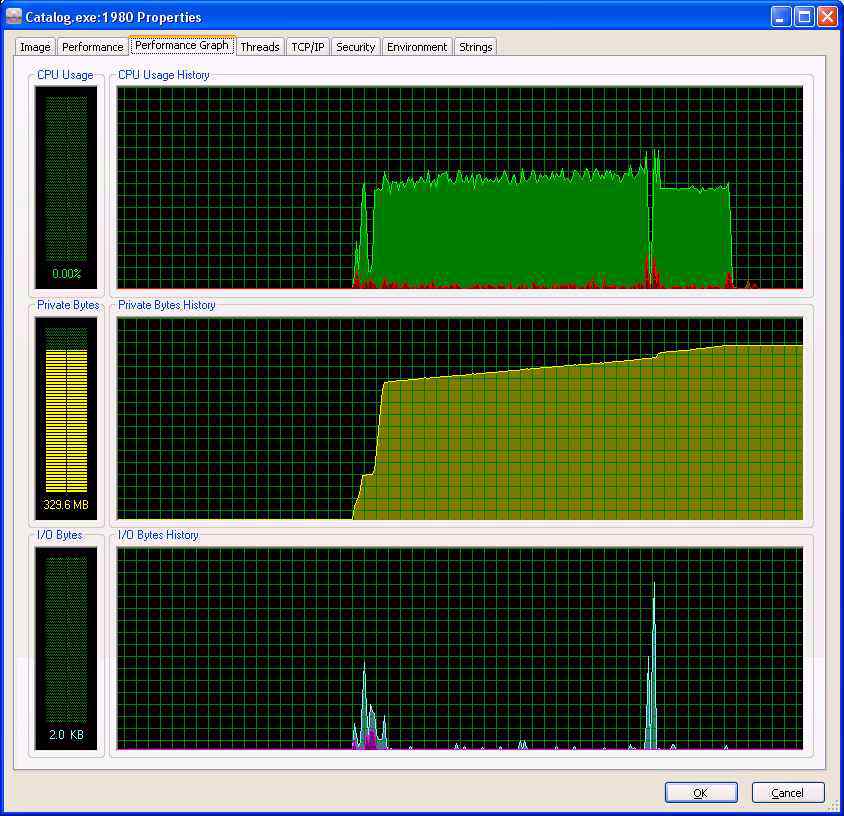Screen dimensions: 844x816
Task: Minimize the Properties window
Action: tap(781, 17)
